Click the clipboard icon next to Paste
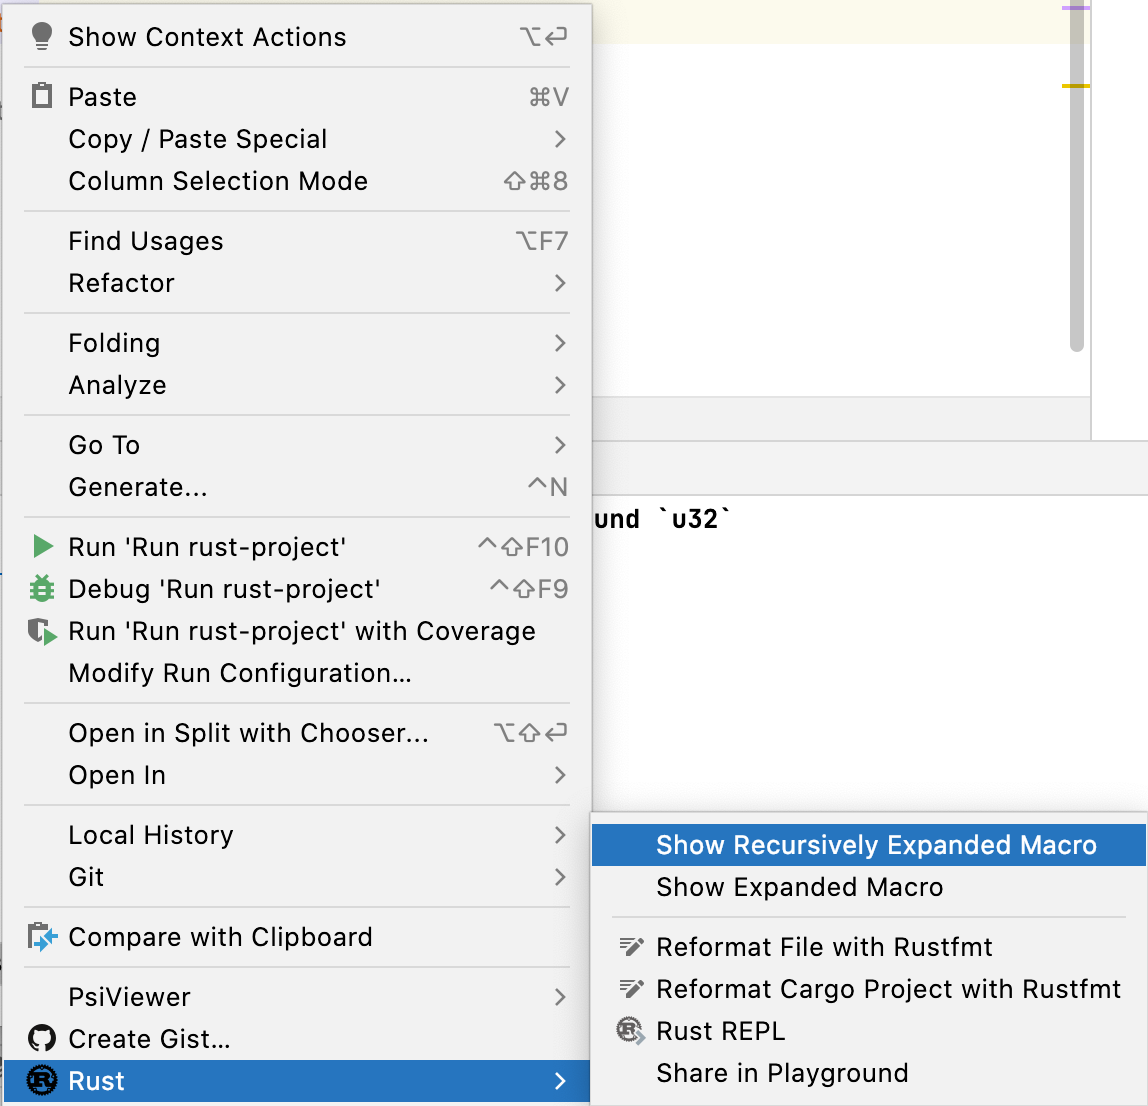 41,96
